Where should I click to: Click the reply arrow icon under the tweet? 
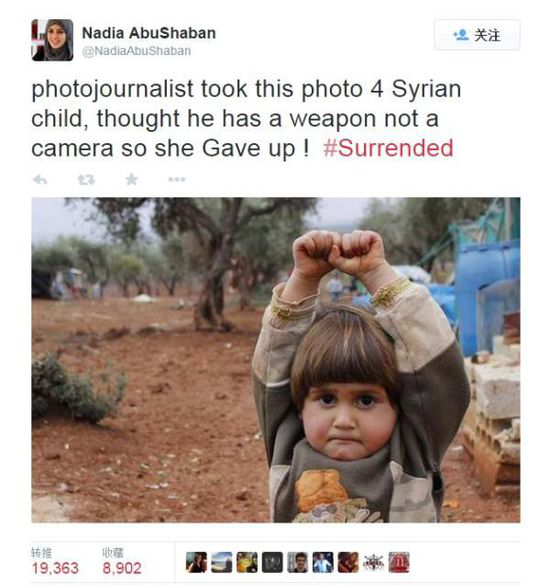tap(40, 180)
